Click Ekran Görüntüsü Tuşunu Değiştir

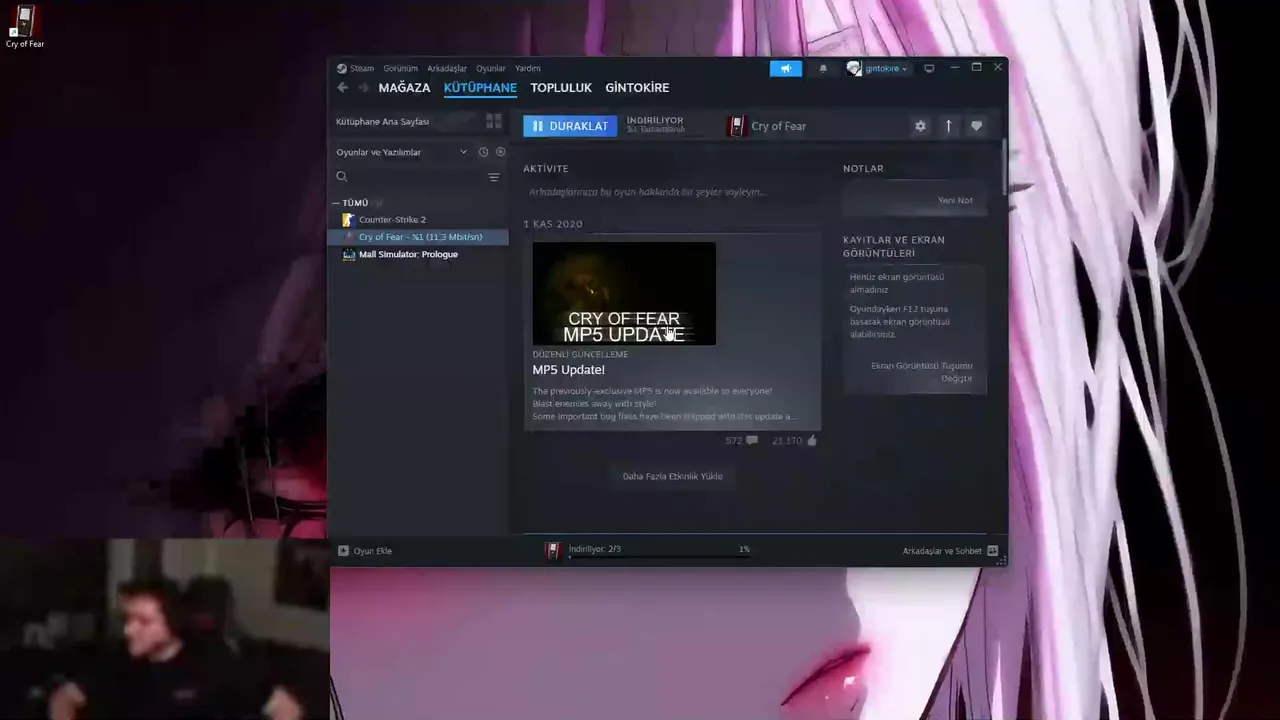coord(921,372)
